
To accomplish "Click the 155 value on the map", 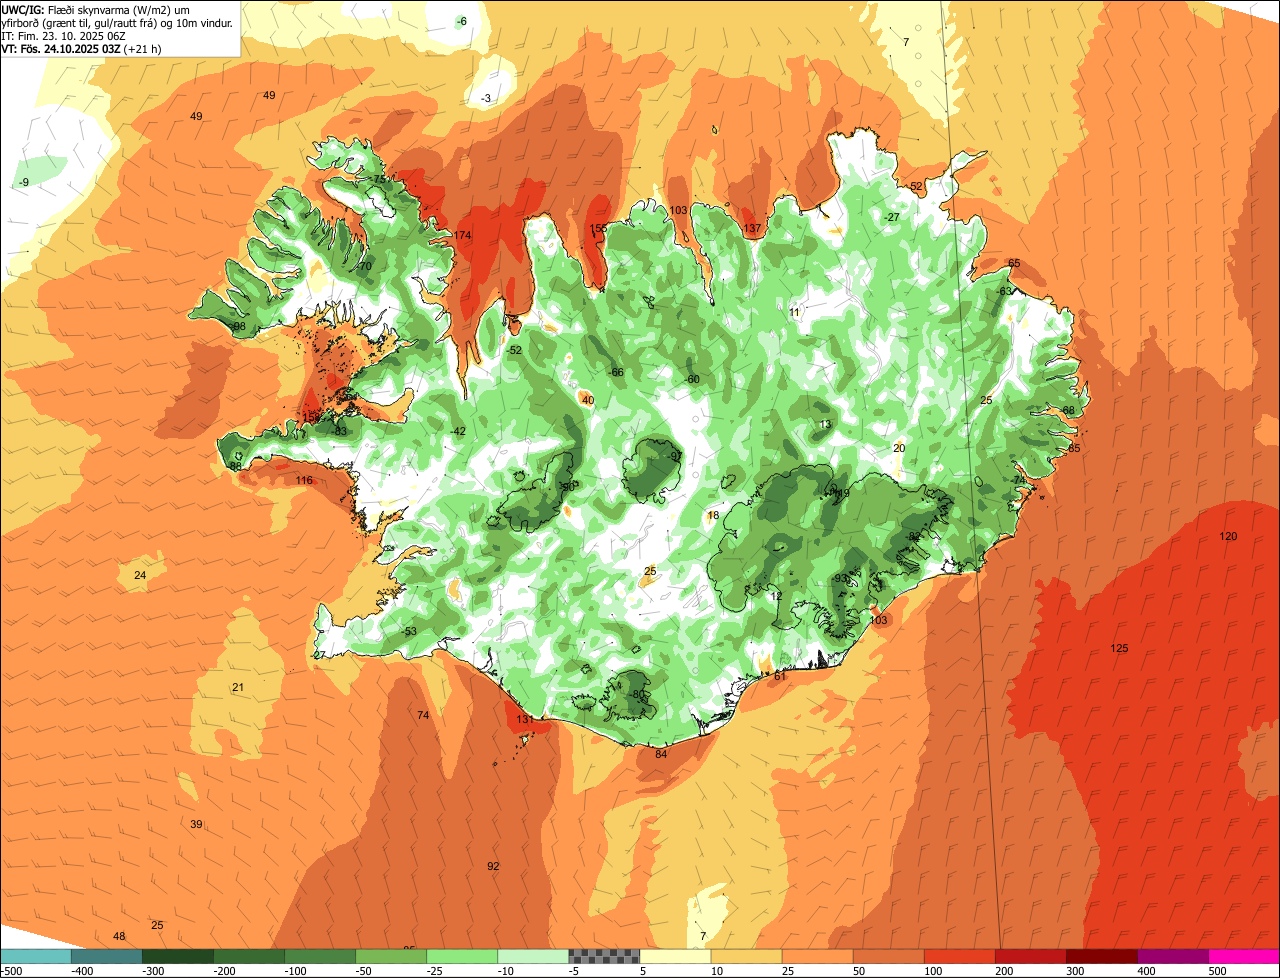I will click(x=598, y=229).
